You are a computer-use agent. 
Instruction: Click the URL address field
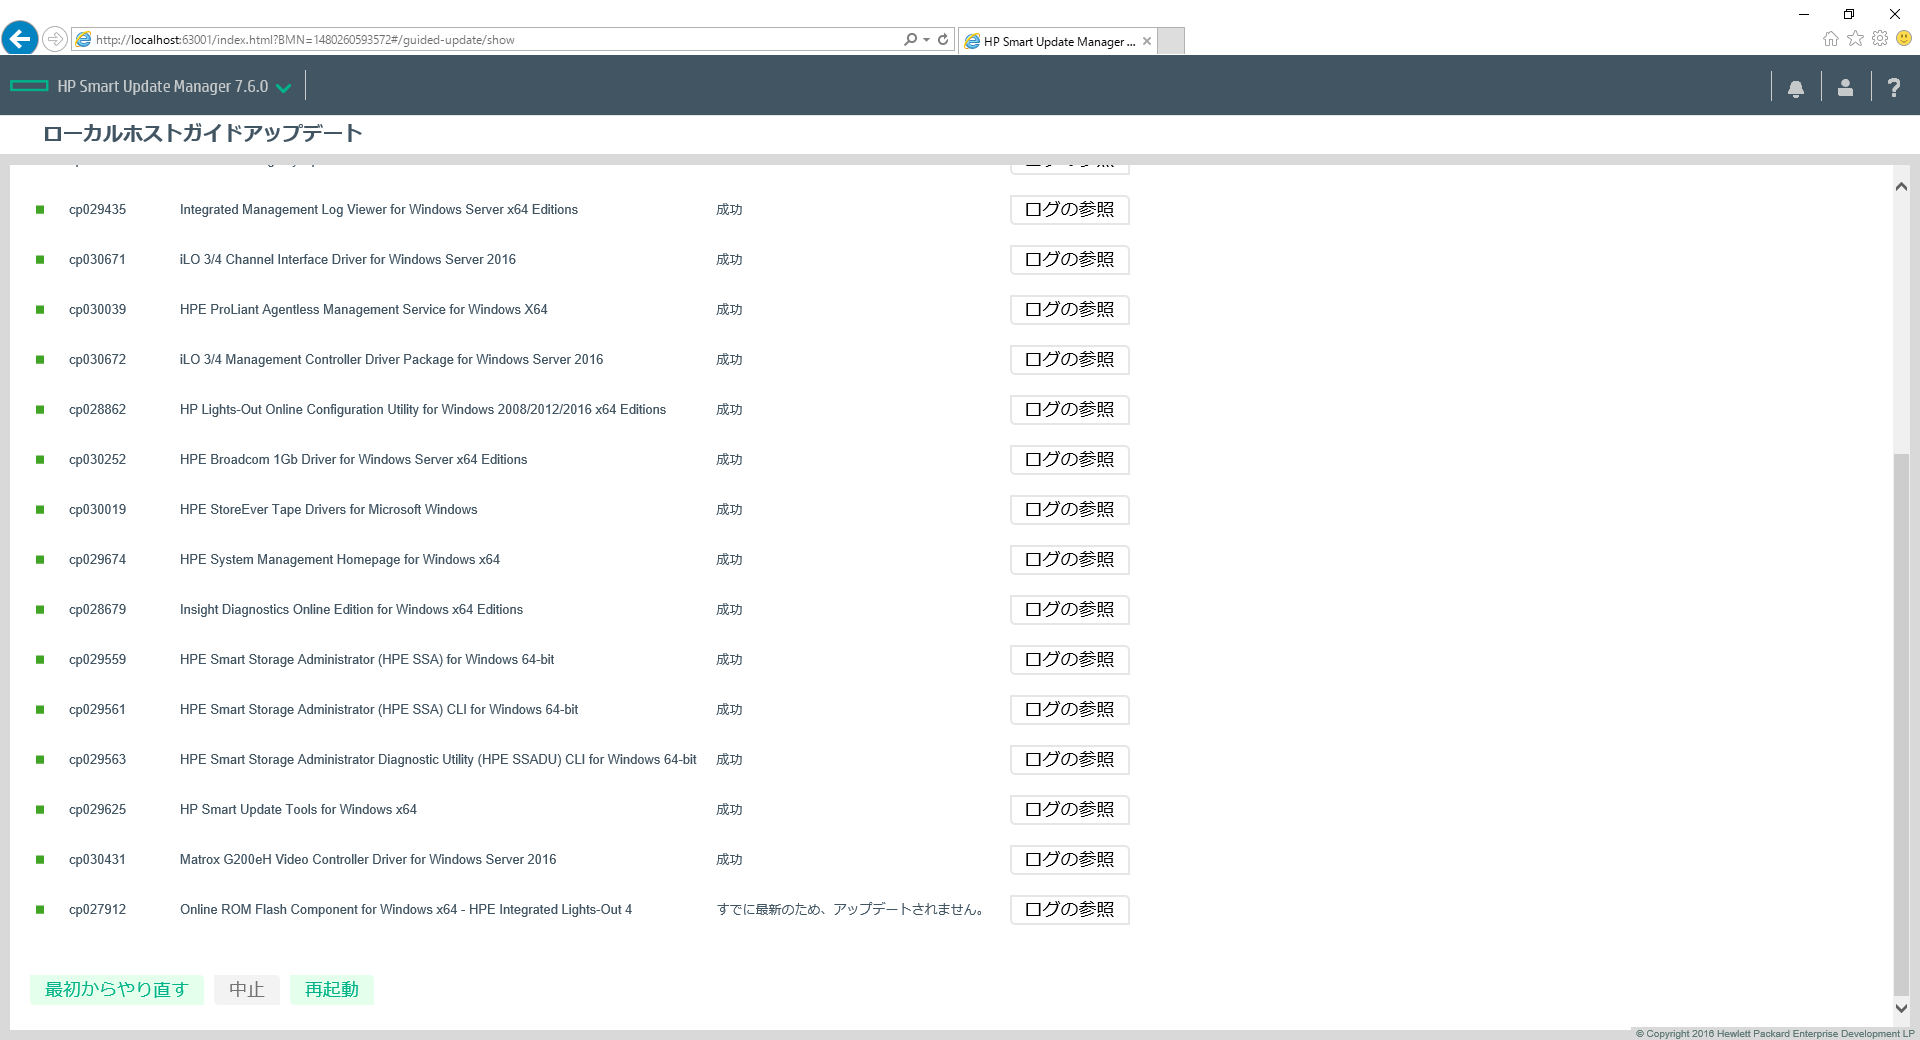coord(490,40)
